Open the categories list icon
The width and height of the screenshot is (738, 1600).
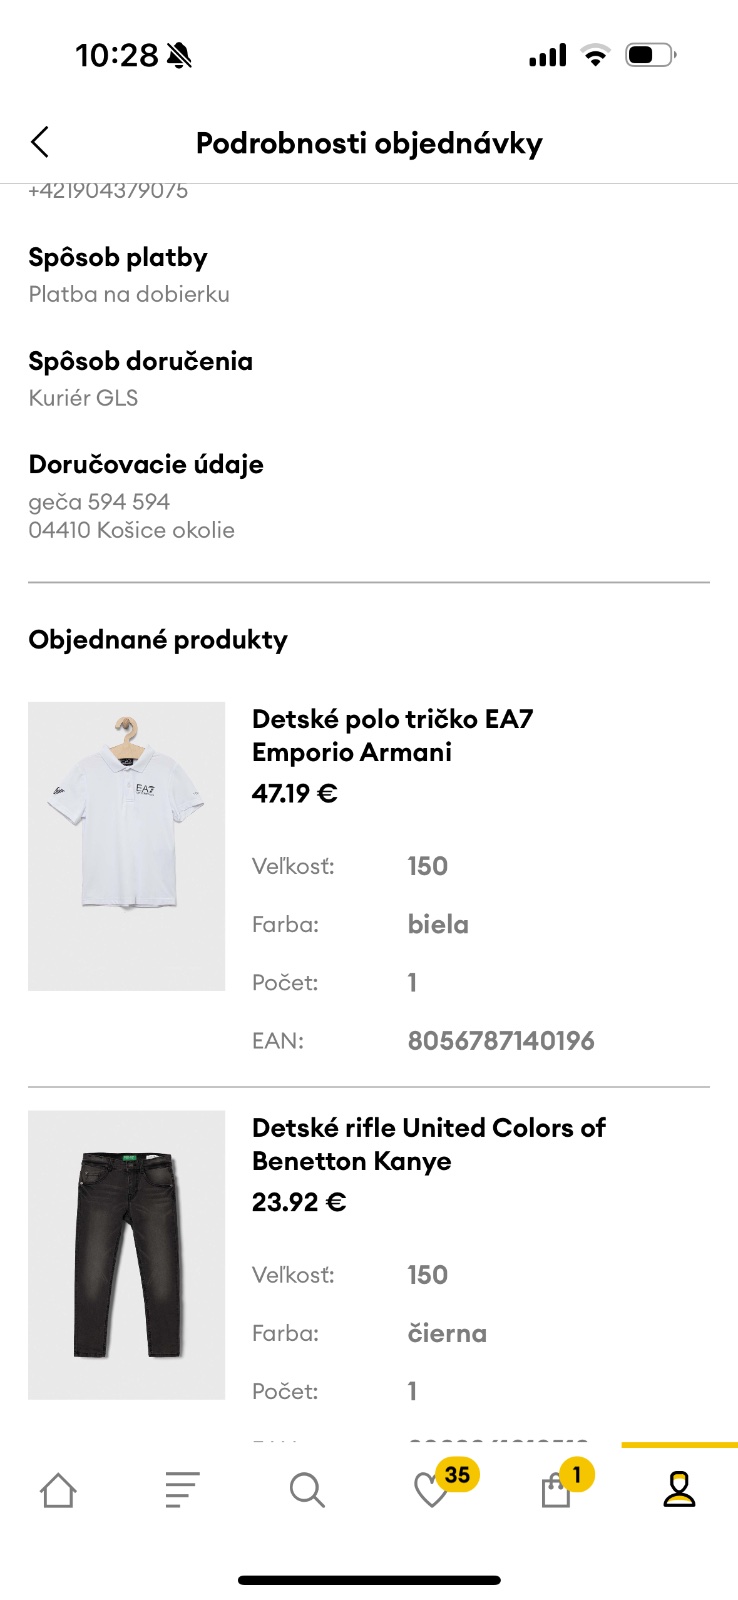(182, 1490)
